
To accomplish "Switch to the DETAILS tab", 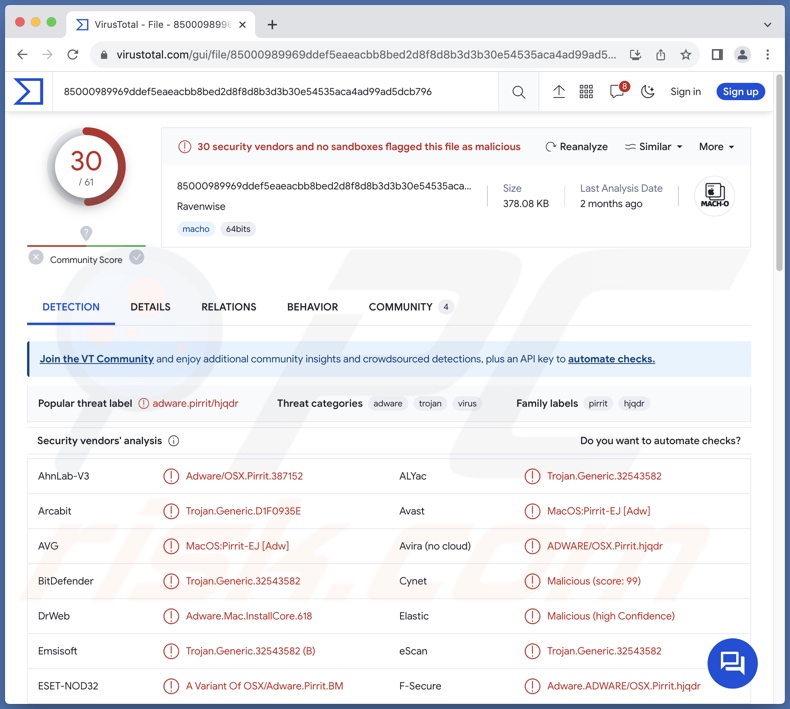I will coord(150,307).
